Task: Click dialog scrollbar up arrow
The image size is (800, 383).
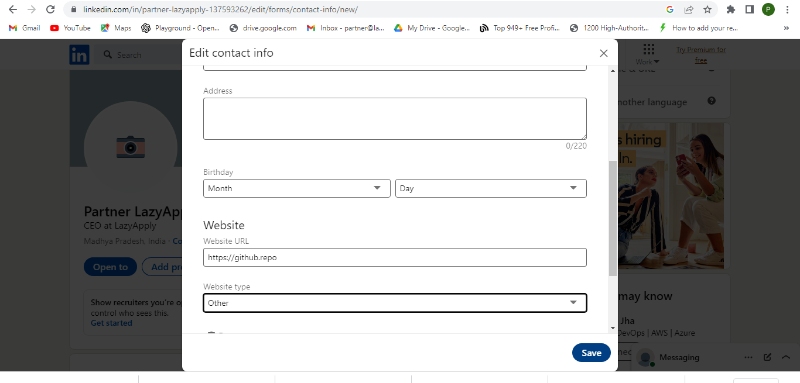Action: [613, 71]
